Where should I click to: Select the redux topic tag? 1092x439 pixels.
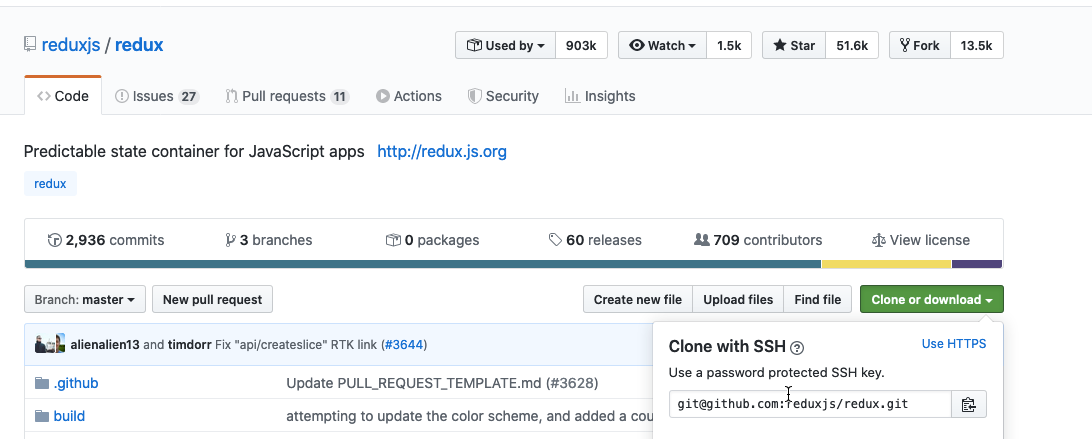click(x=50, y=184)
